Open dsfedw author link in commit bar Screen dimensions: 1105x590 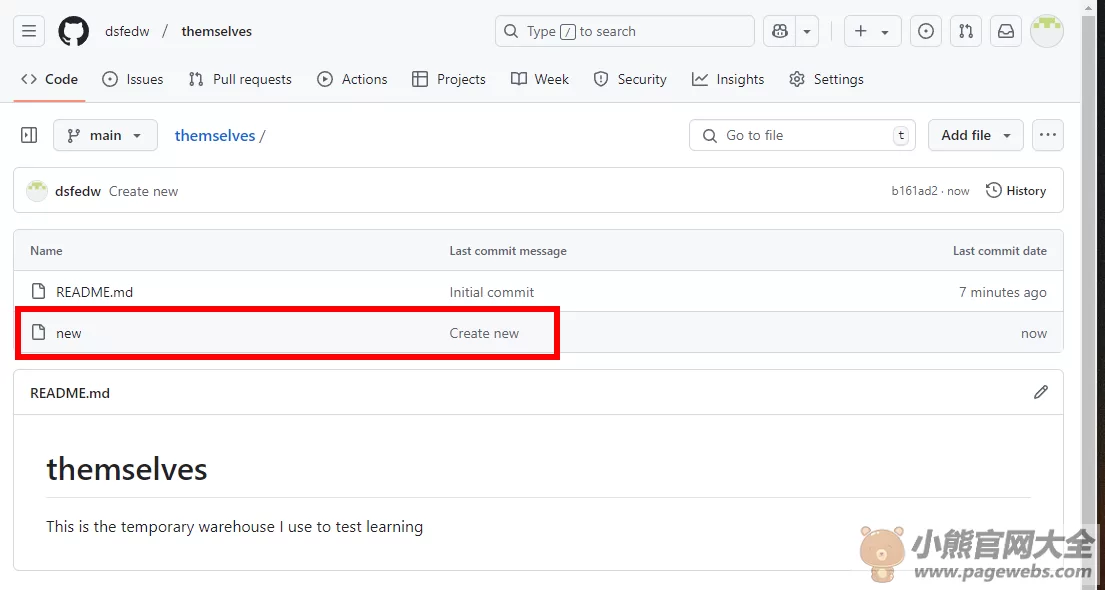tap(78, 191)
